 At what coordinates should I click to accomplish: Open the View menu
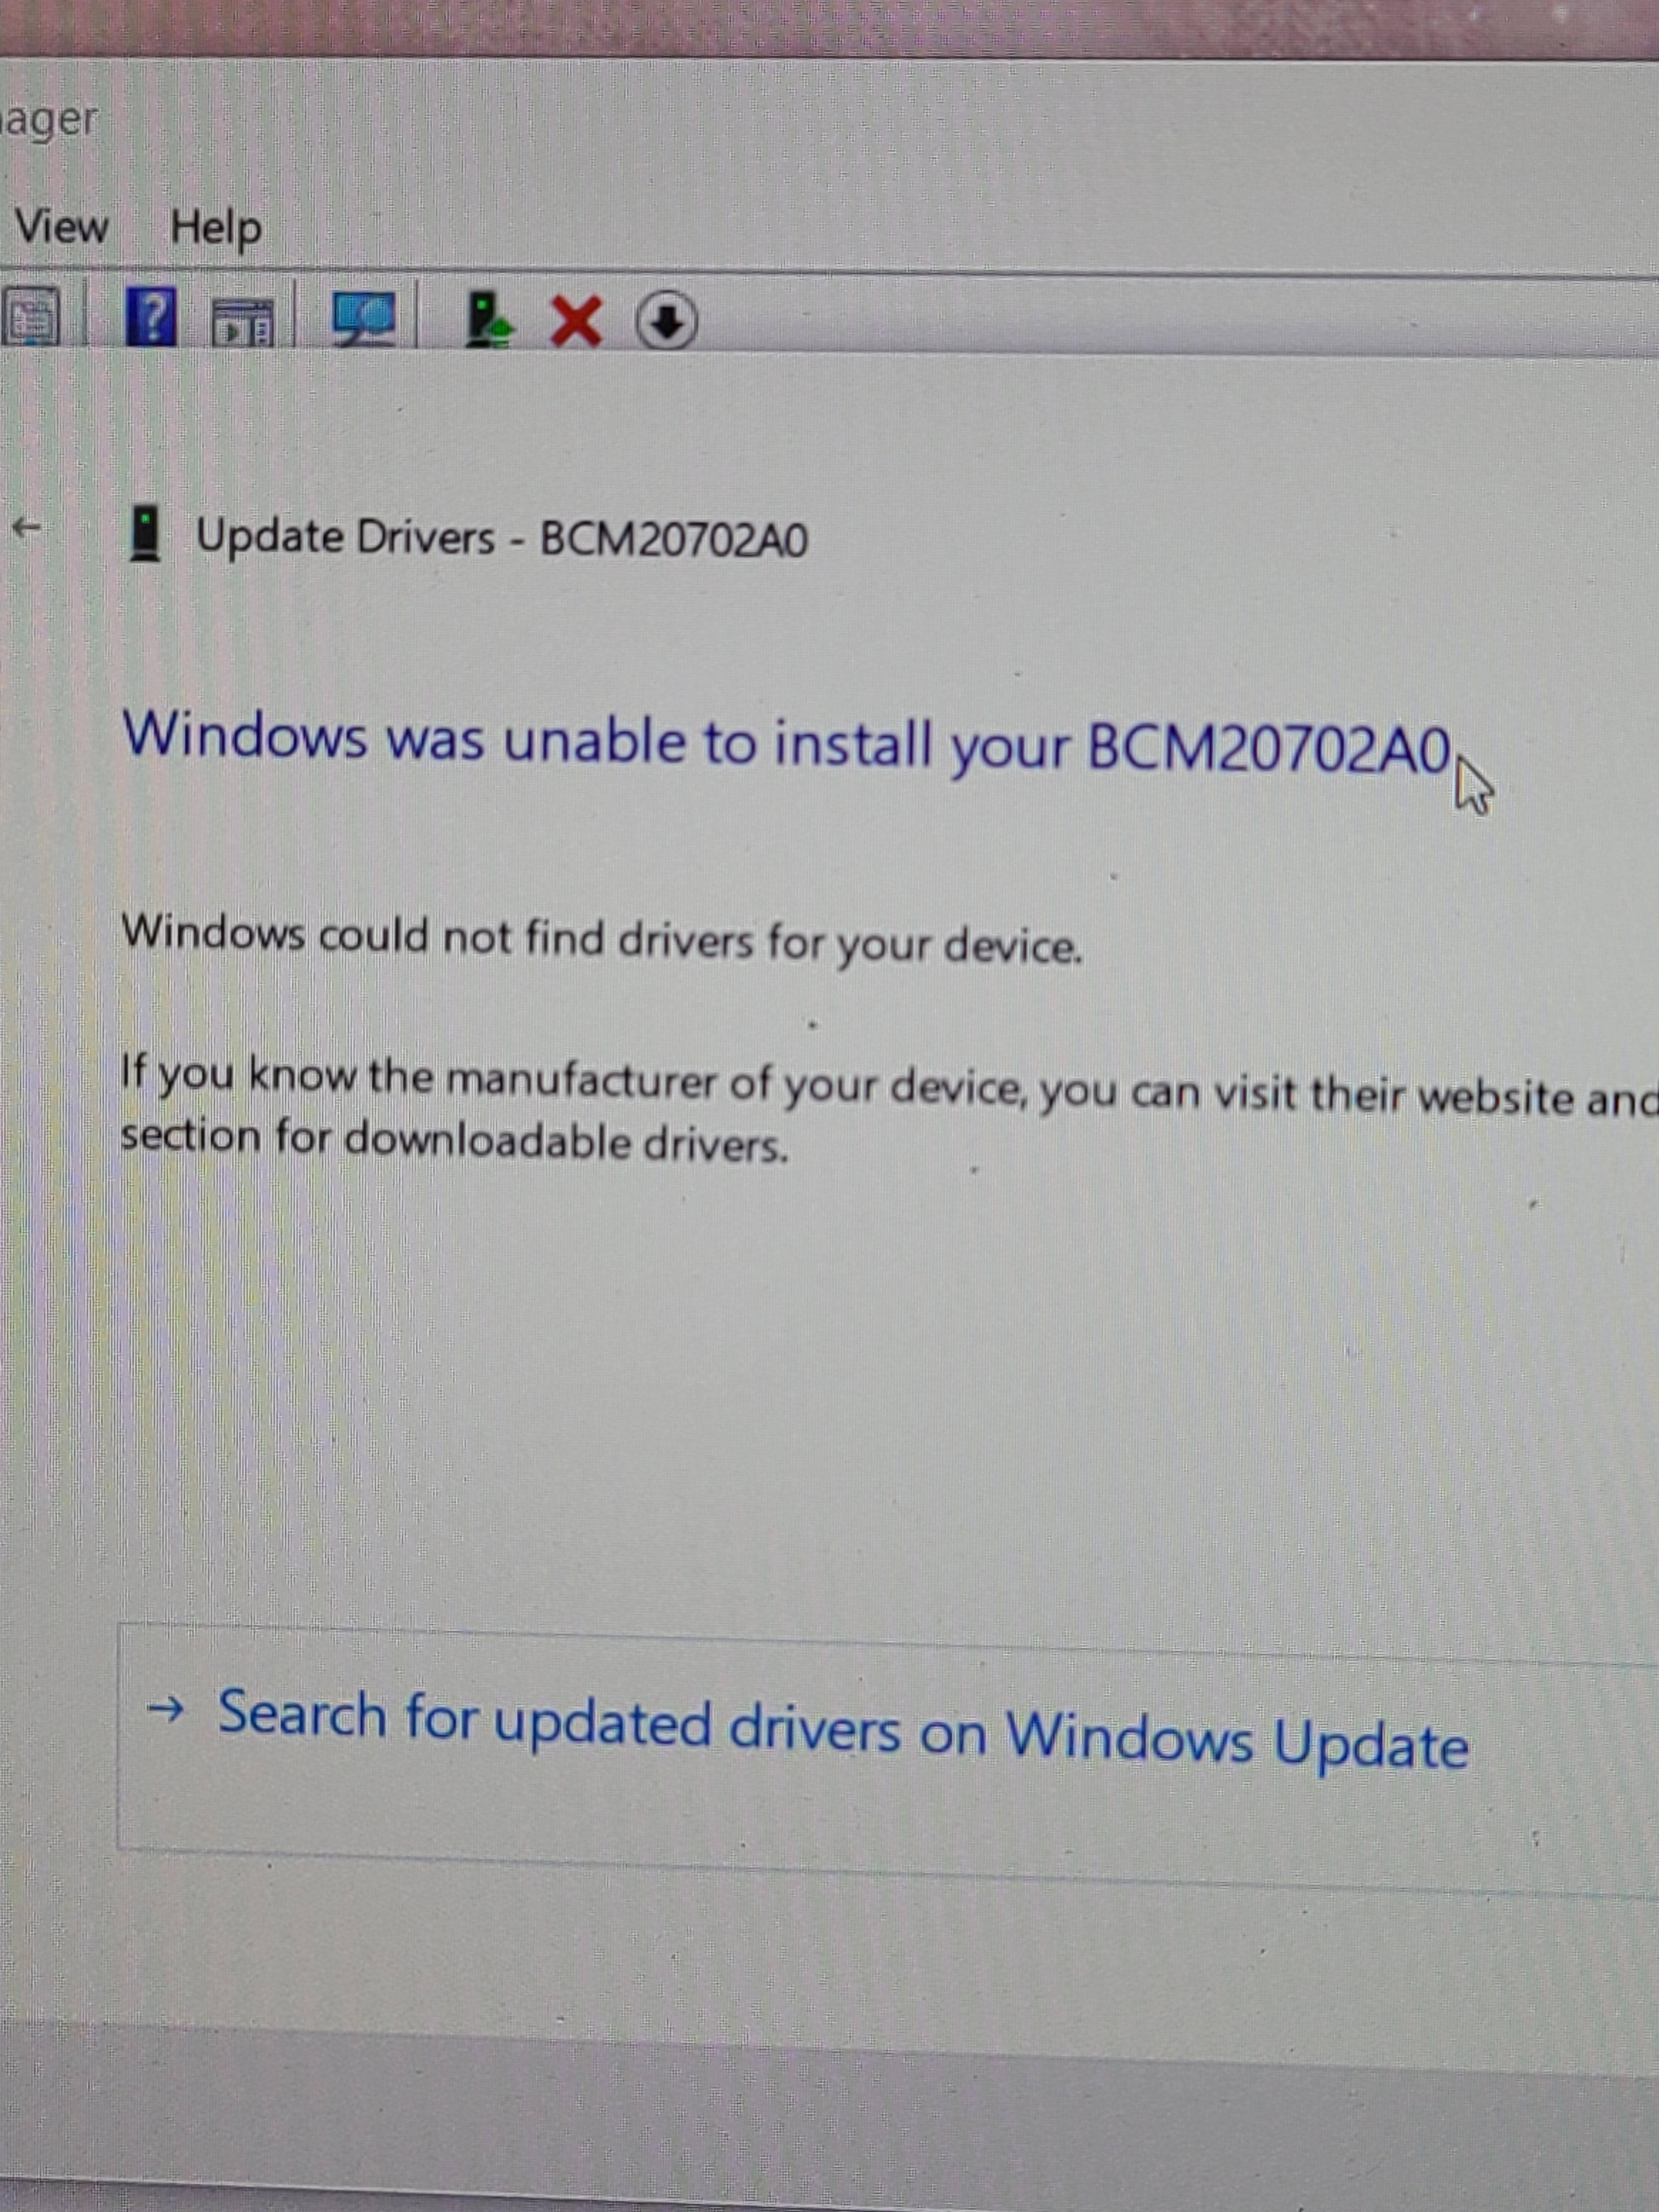[61, 226]
